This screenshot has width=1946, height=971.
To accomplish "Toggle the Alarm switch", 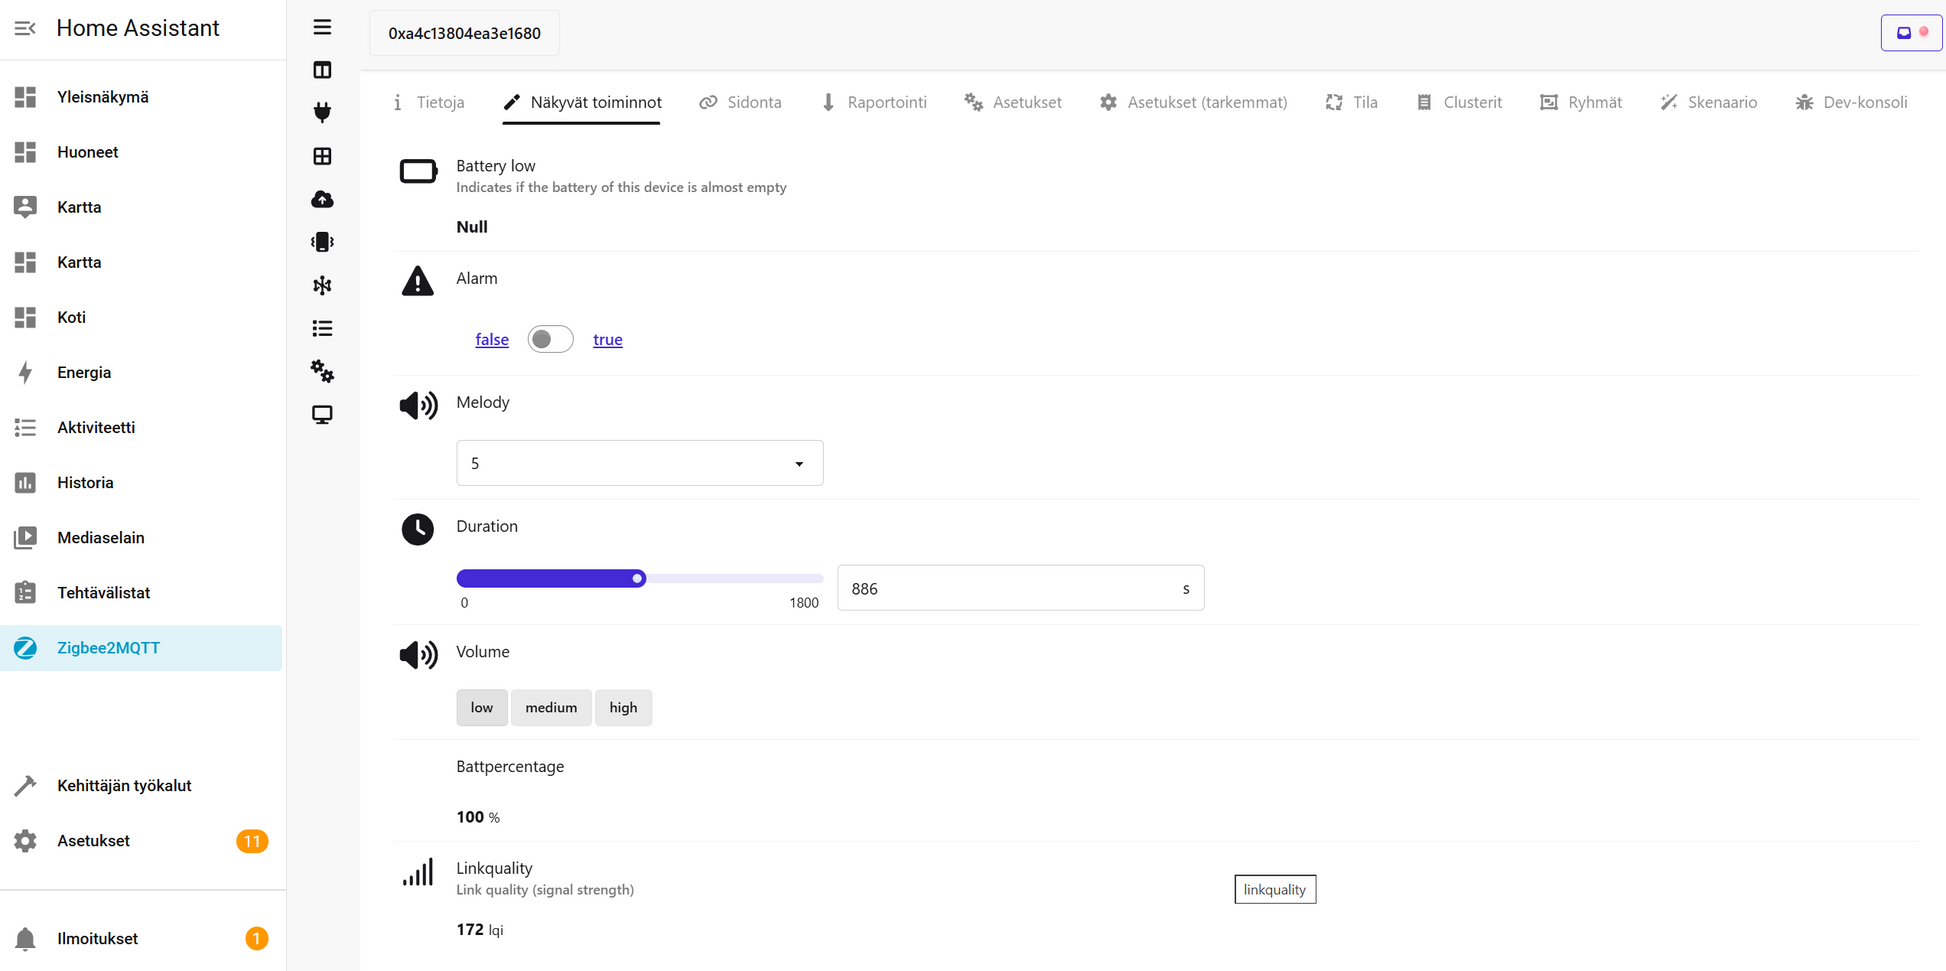I will (550, 340).
